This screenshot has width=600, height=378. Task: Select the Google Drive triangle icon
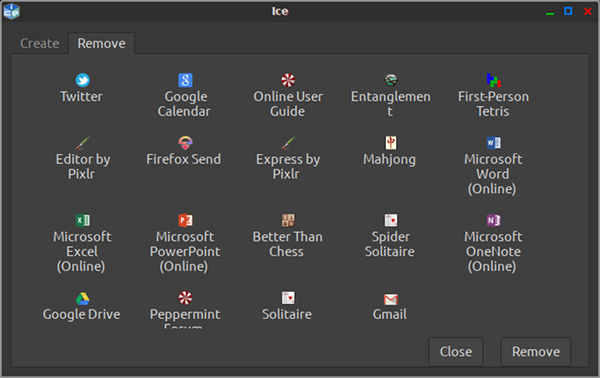(x=82, y=298)
